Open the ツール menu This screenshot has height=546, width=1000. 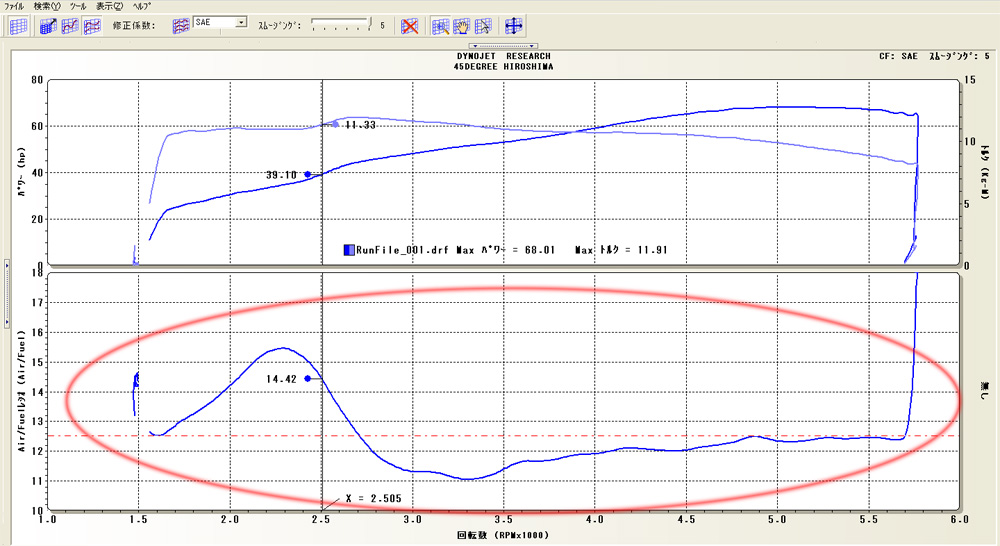78,6
